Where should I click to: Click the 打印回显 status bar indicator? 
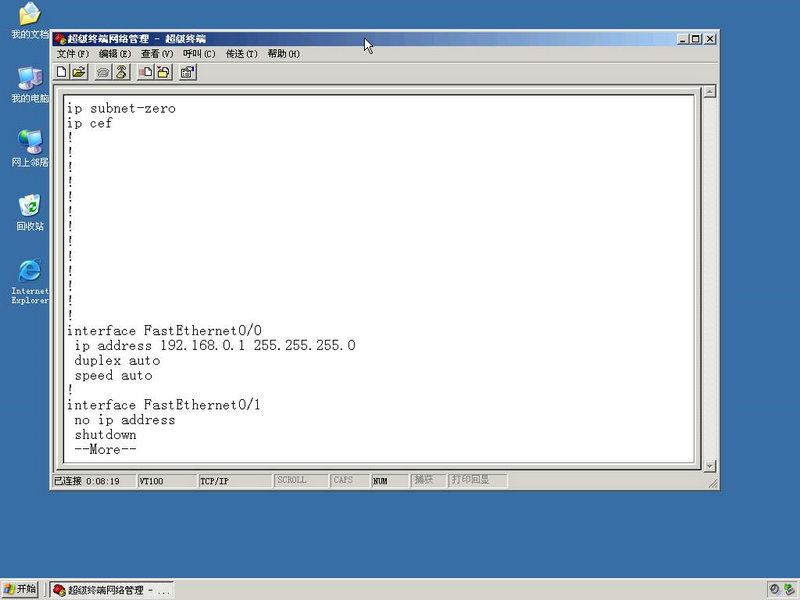pyautogui.click(x=477, y=481)
